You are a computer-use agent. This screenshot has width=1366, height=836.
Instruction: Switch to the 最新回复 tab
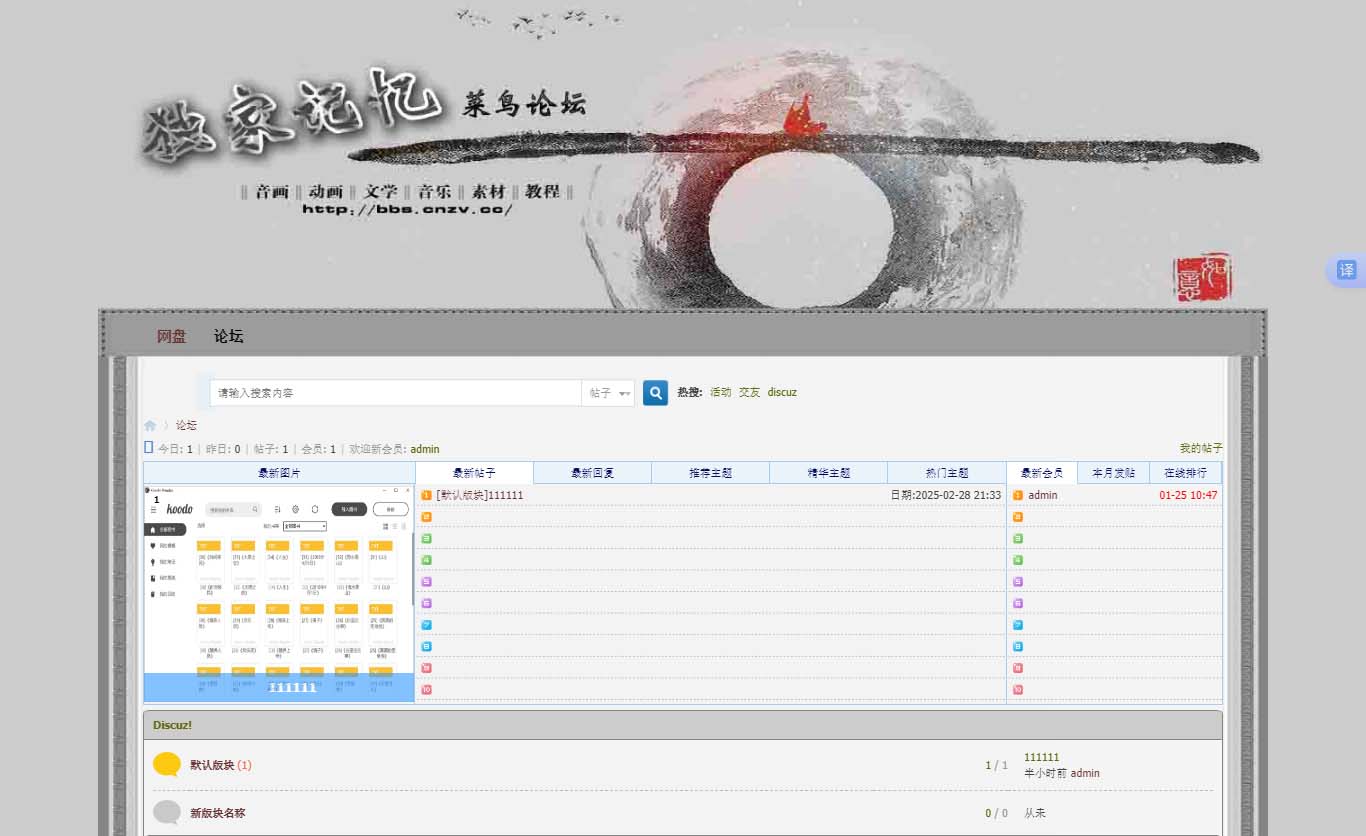tap(592, 473)
